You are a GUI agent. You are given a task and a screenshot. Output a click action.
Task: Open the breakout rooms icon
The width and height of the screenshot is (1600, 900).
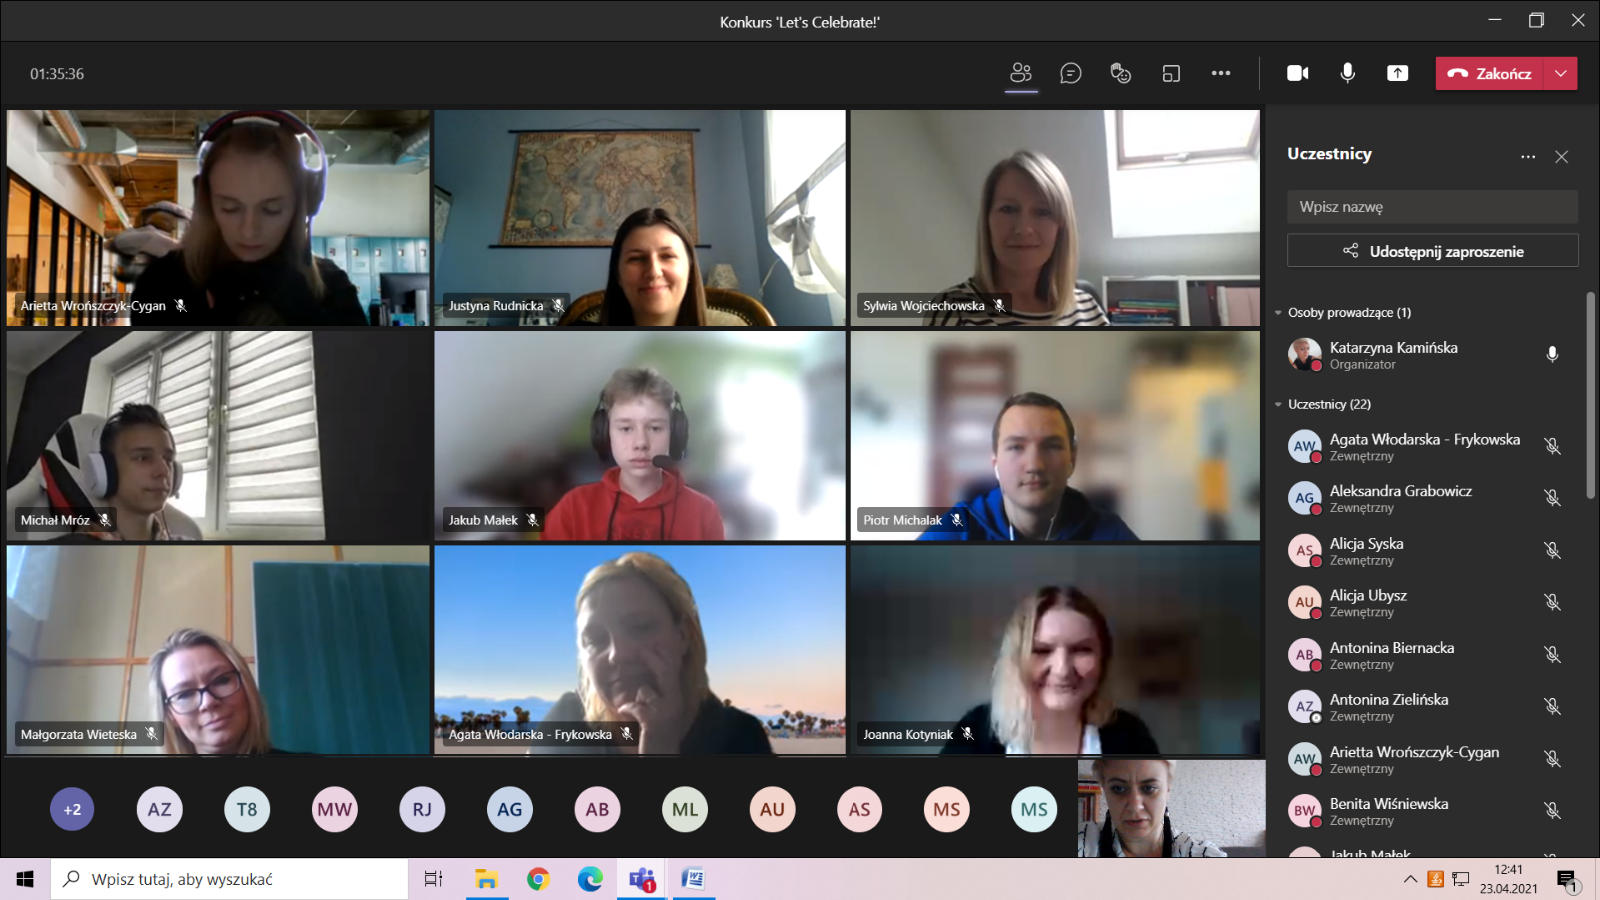tap(1171, 73)
